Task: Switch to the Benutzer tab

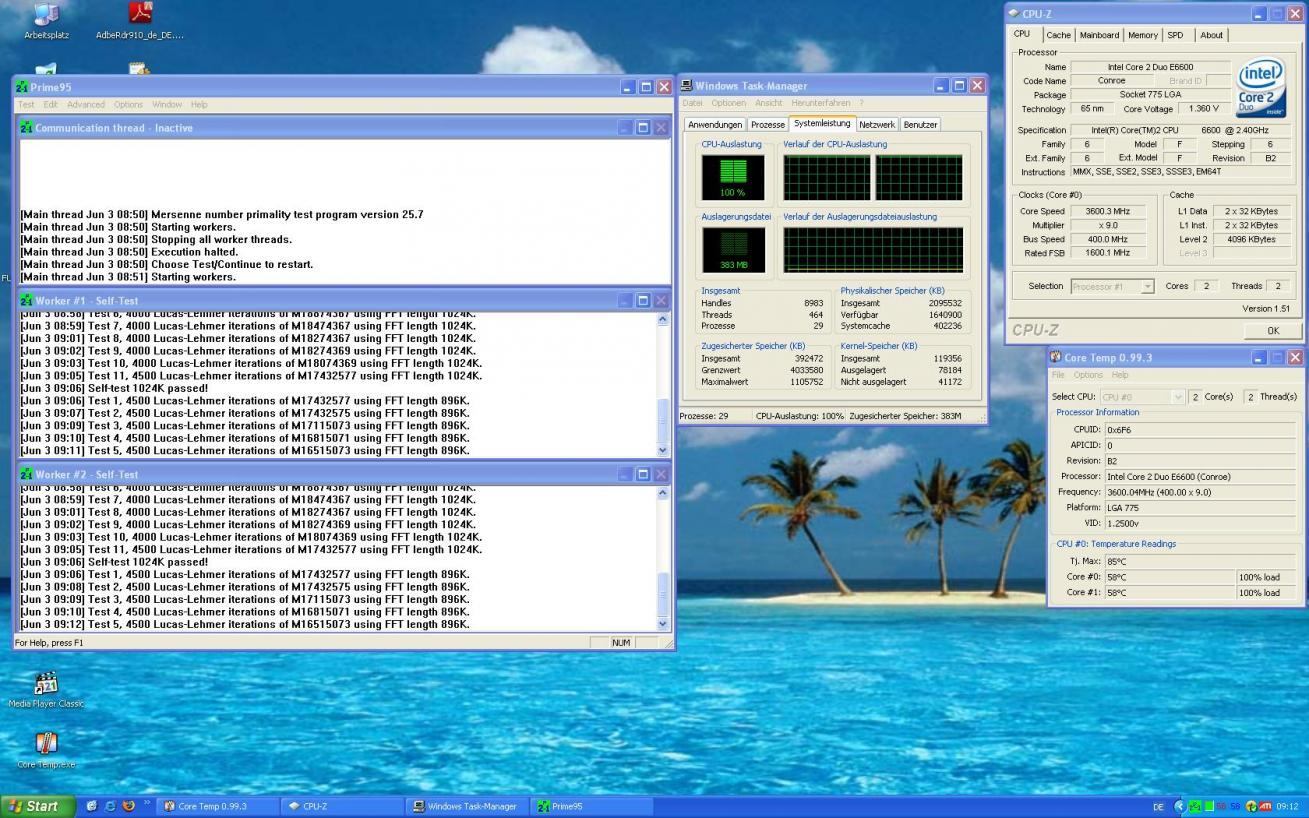Action: click(x=920, y=125)
